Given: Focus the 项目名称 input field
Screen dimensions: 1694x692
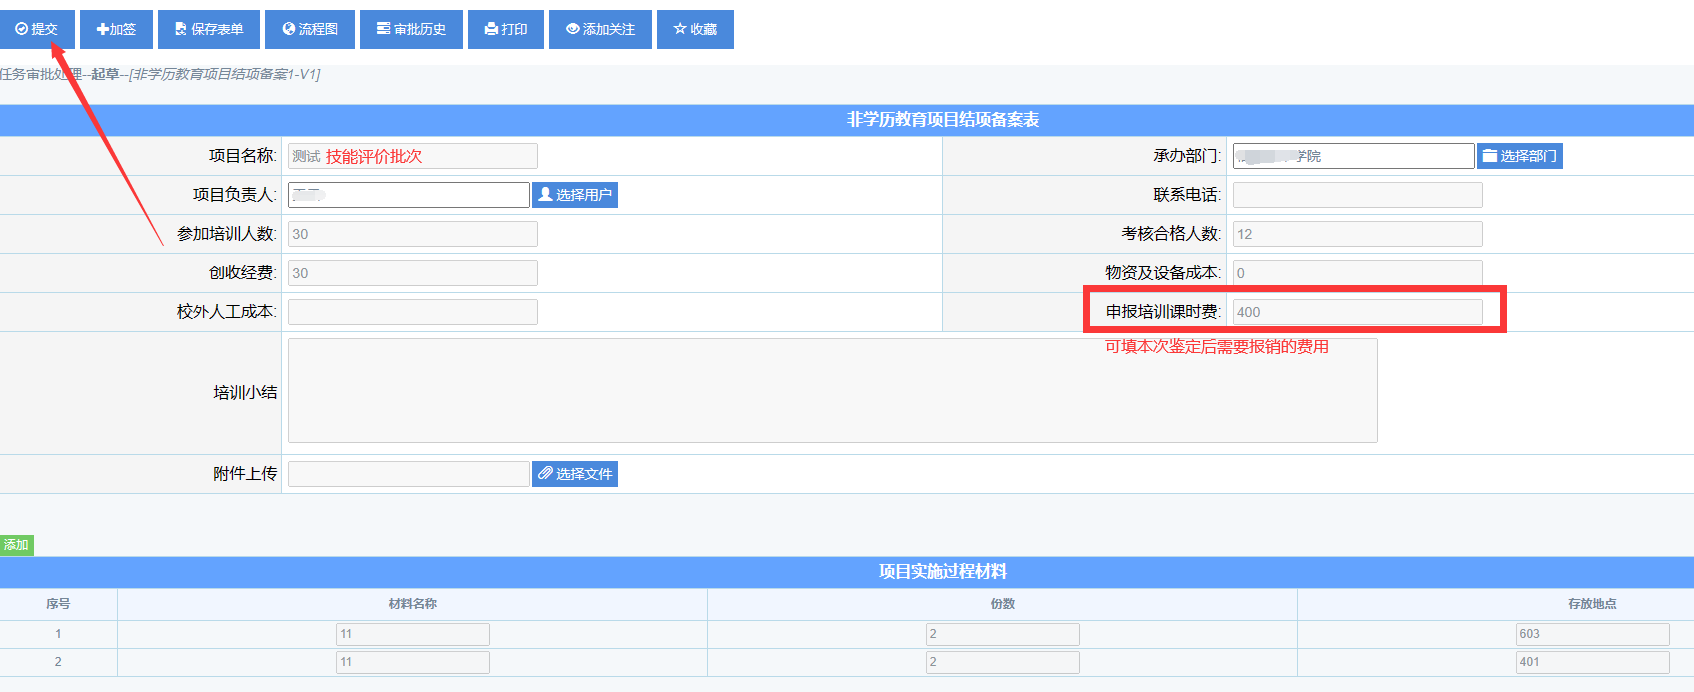Looking at the screenshot, I should click(x=412, y=156).
